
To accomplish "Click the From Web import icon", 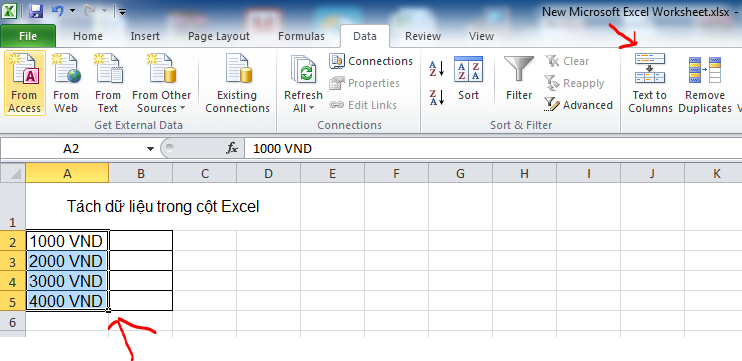I will click(66, 83).
